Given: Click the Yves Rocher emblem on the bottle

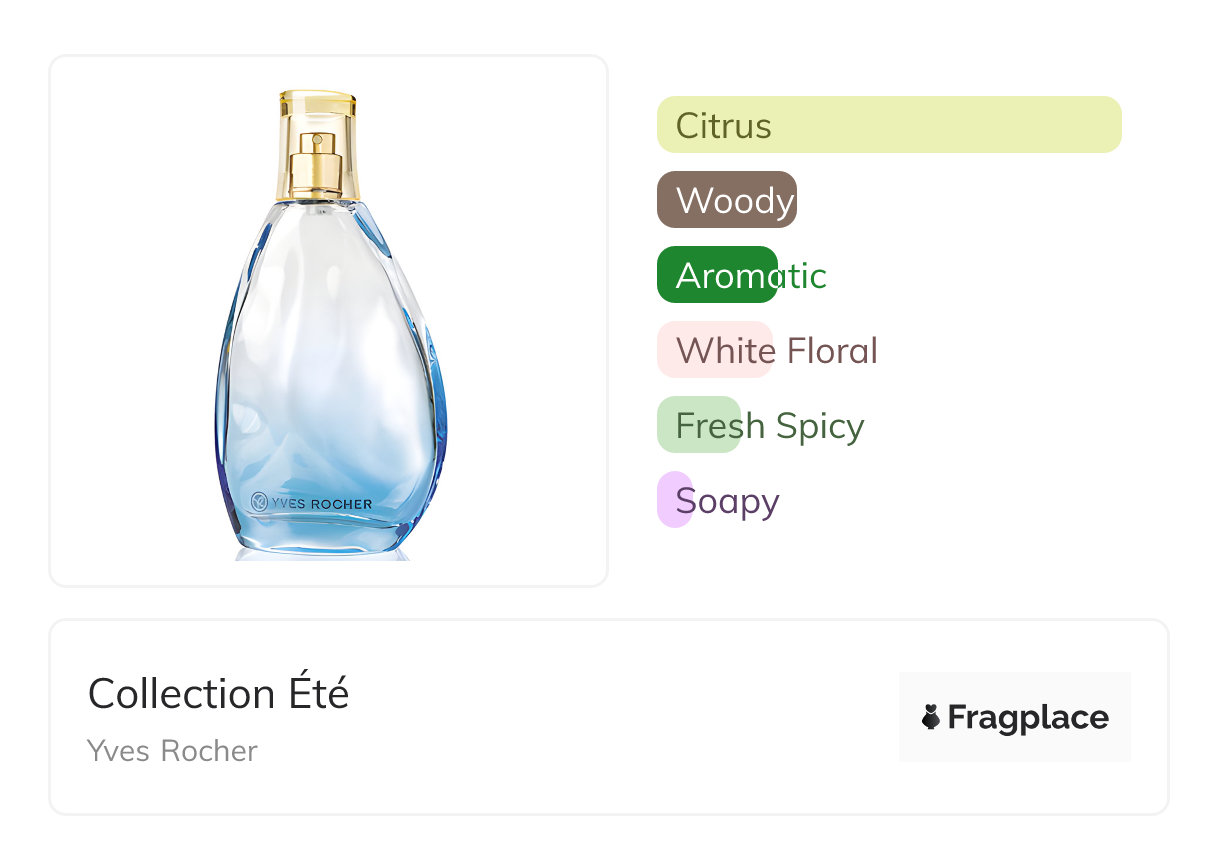Looking at the screenshot, I should click(x=257, y=503).
